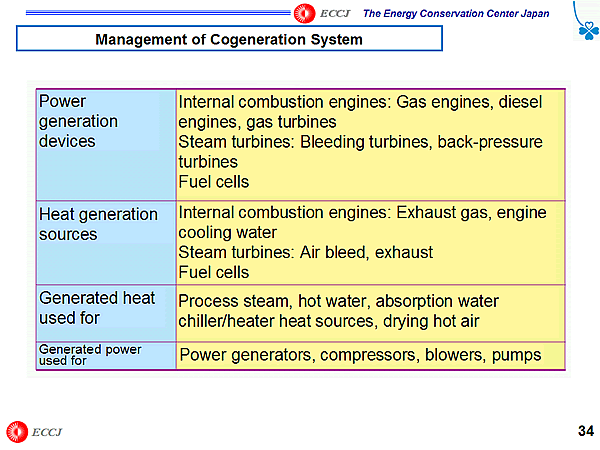Viewport: 600px width, 450px height.
Task: Select the 'Heat generation sources' cell
Action: [x=106, y=243]
